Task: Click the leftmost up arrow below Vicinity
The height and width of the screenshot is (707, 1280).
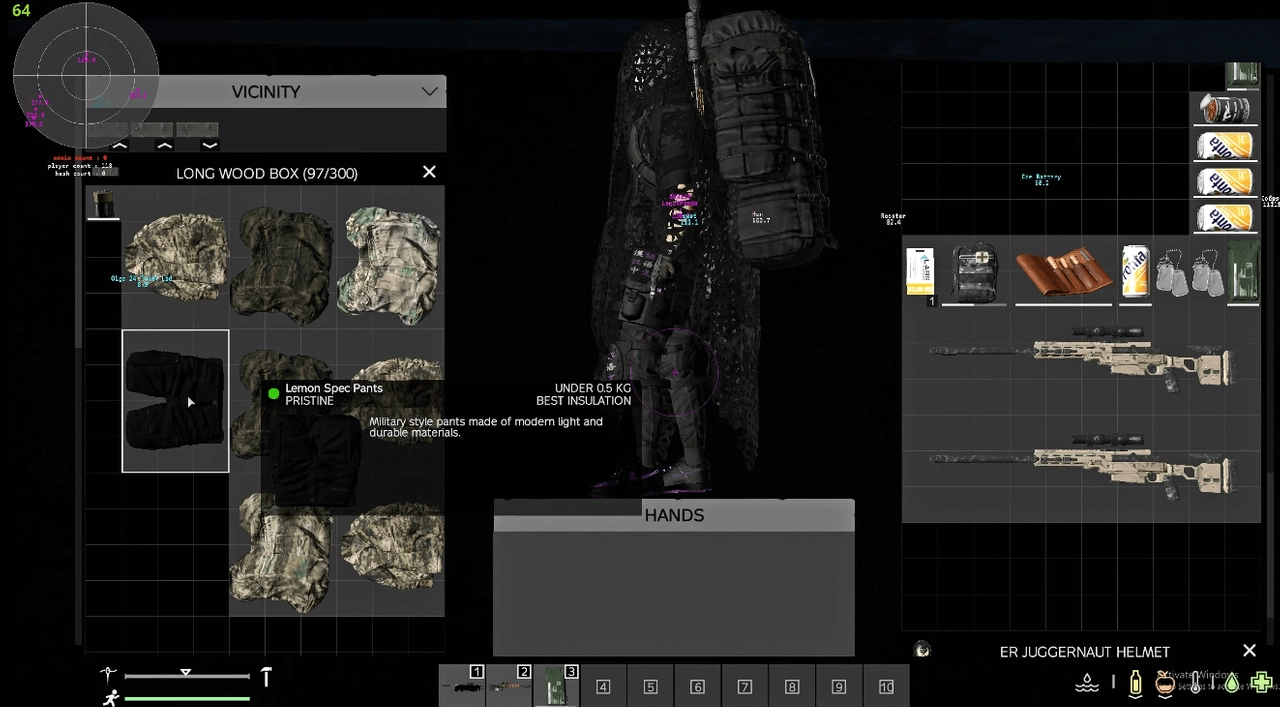Action: [119, 145]
